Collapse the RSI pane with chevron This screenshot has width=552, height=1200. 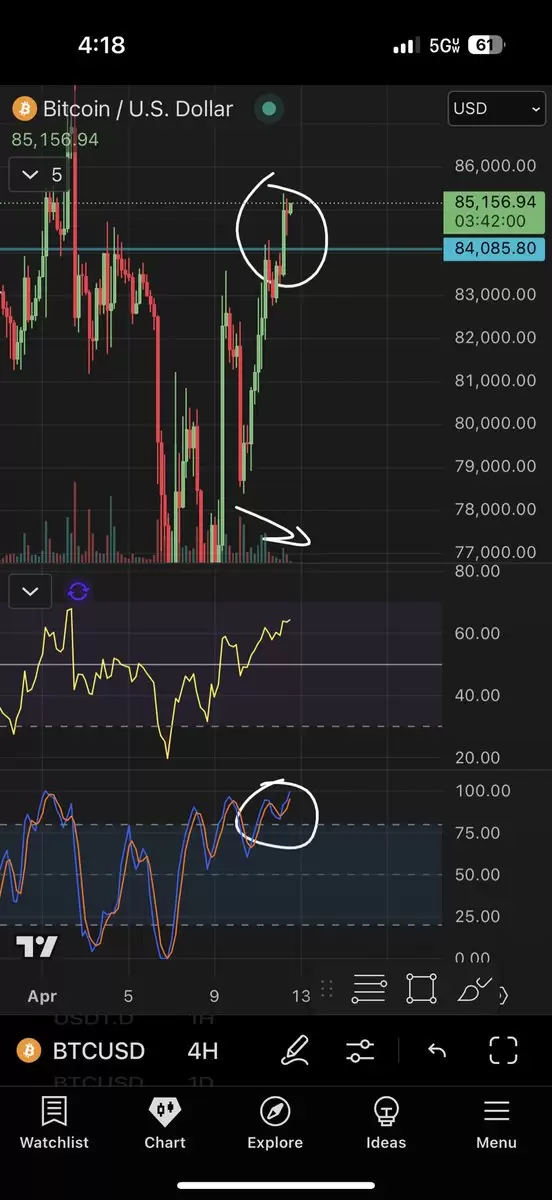(30, 591)
